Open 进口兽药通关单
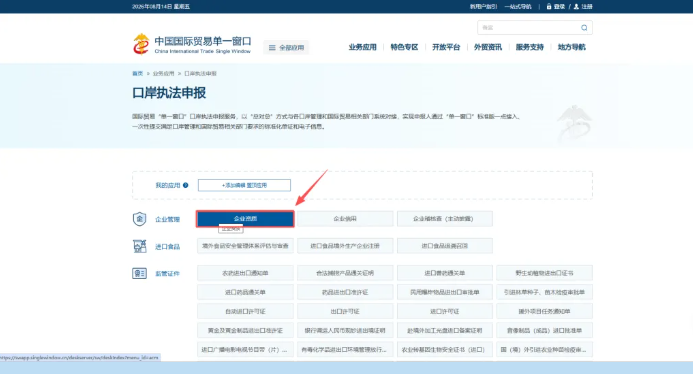 coord(445,273)
